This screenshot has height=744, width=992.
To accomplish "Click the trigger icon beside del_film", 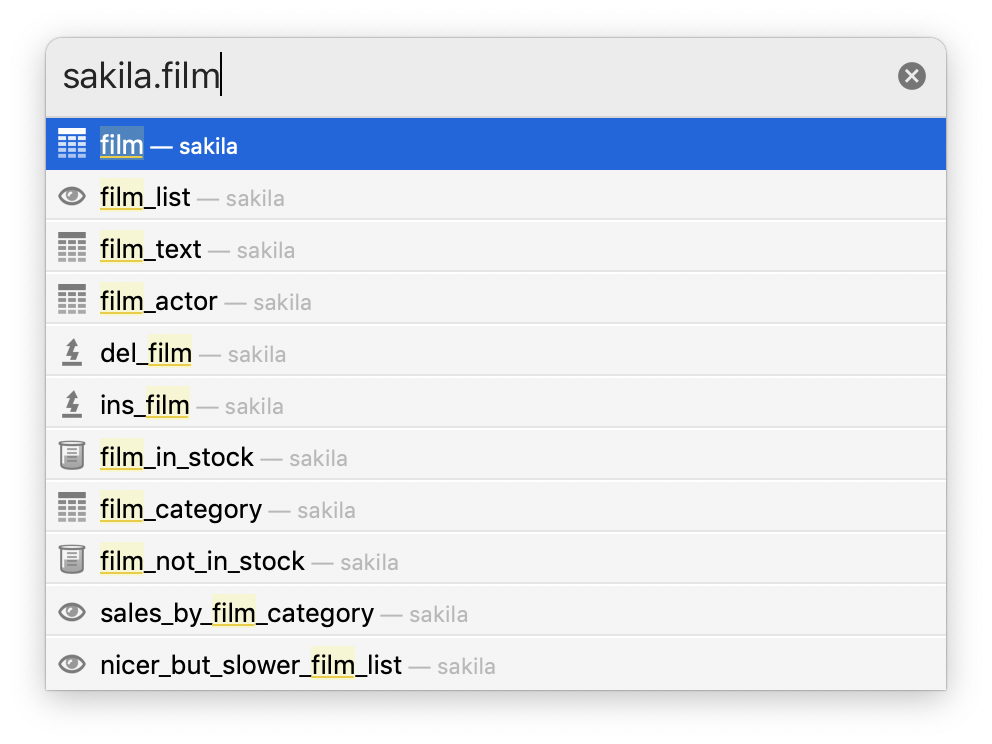I will pos(72,352).
